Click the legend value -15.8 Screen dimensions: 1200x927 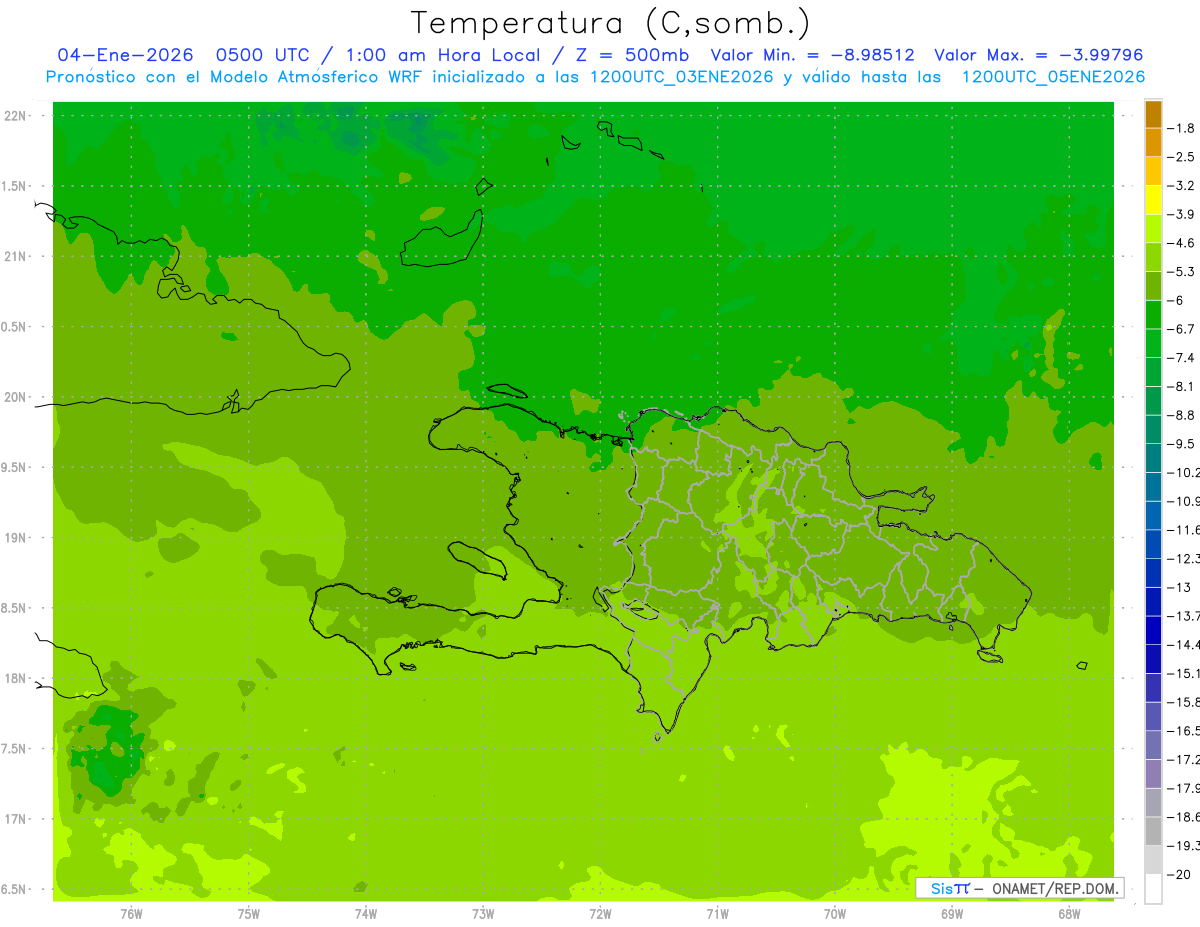tap(1183, 702)
